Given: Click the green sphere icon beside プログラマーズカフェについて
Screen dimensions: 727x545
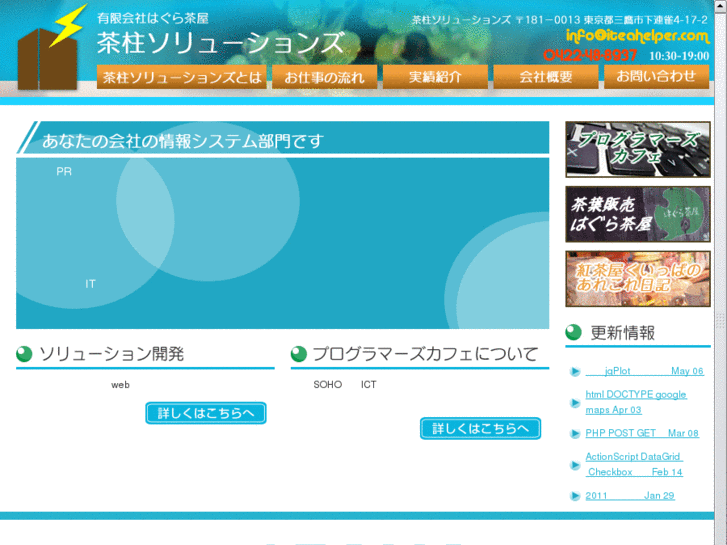Looking at the screenshot, I should pyautogui.click(x=299, y=354).
